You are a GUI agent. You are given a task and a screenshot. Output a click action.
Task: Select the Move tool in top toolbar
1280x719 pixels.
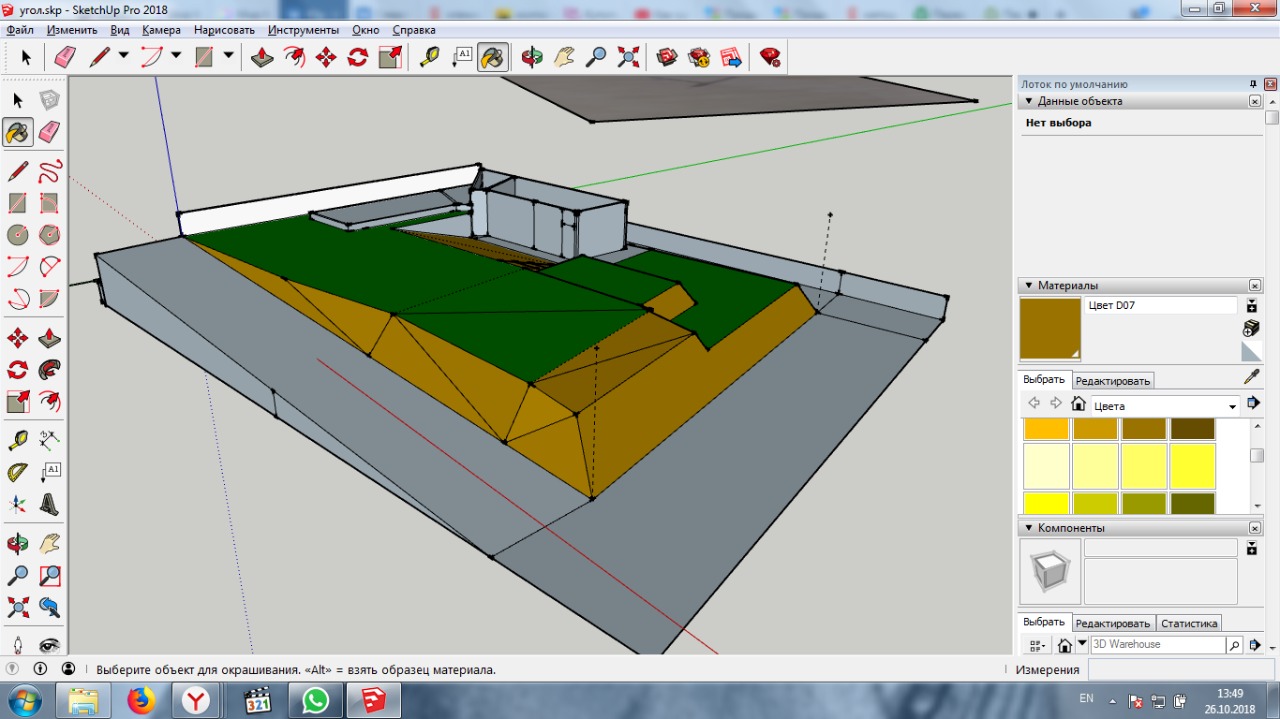coord(326,57)
